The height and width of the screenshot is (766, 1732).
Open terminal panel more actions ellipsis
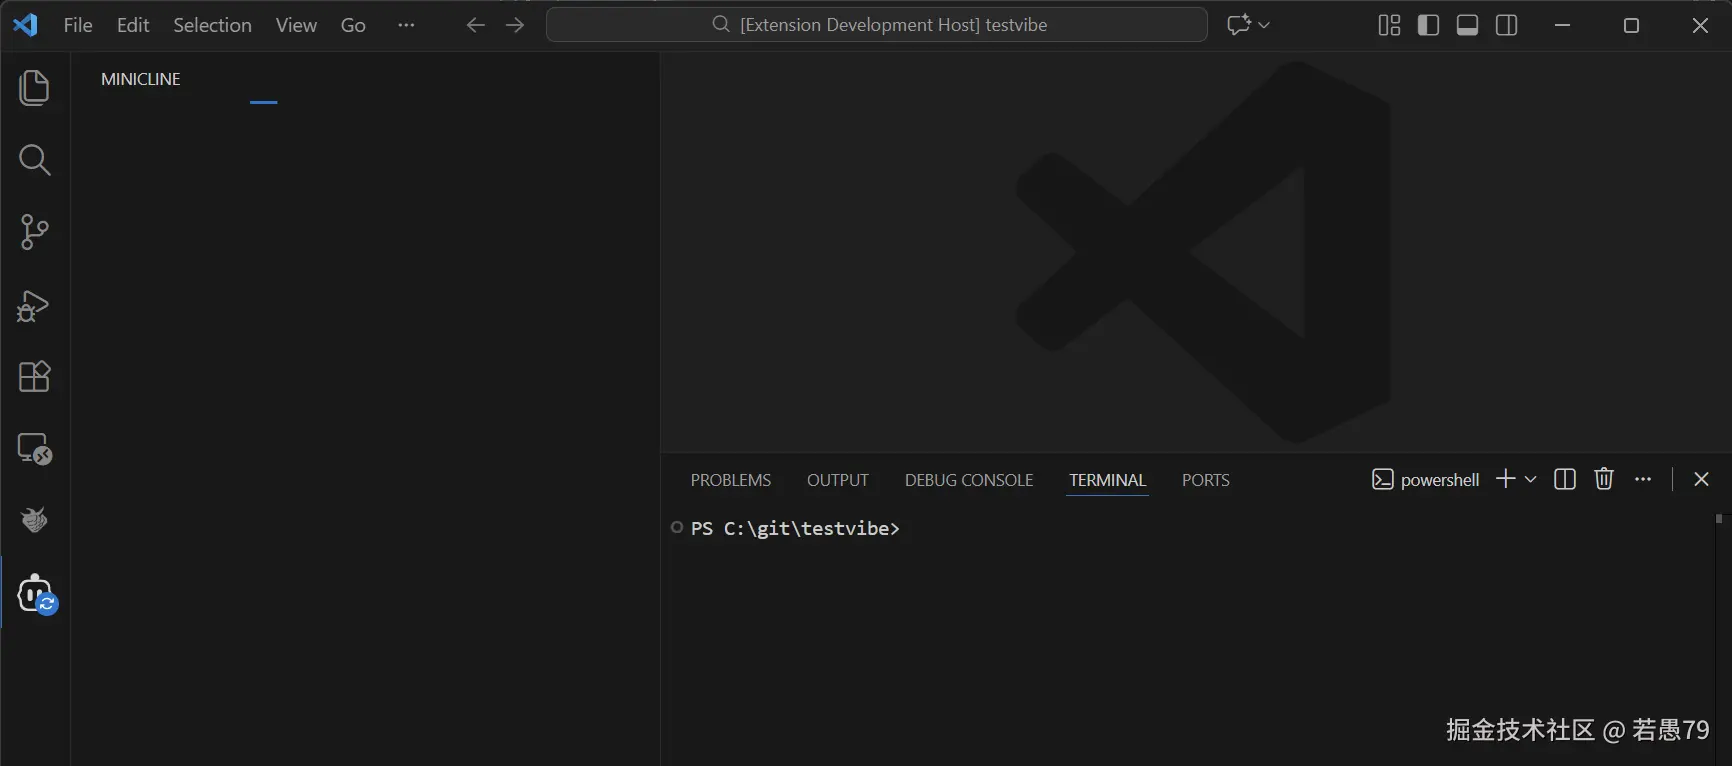click(x=1643, y=479)
